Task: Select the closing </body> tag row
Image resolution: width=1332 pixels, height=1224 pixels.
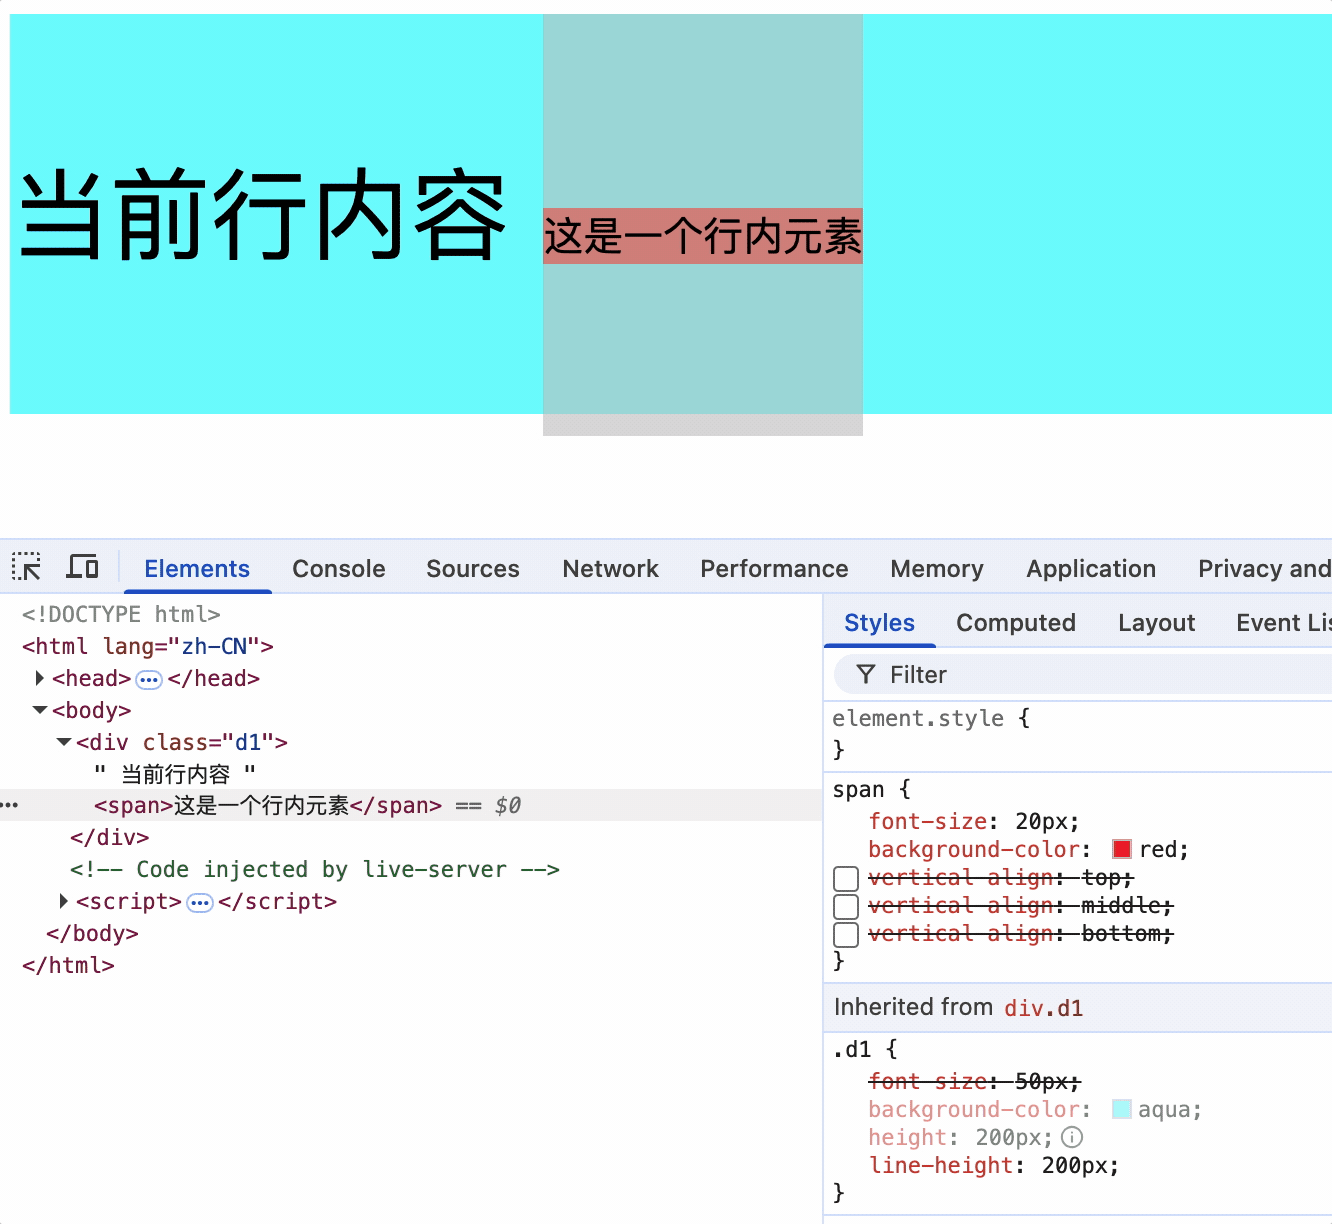Action: tap(92, 933)
